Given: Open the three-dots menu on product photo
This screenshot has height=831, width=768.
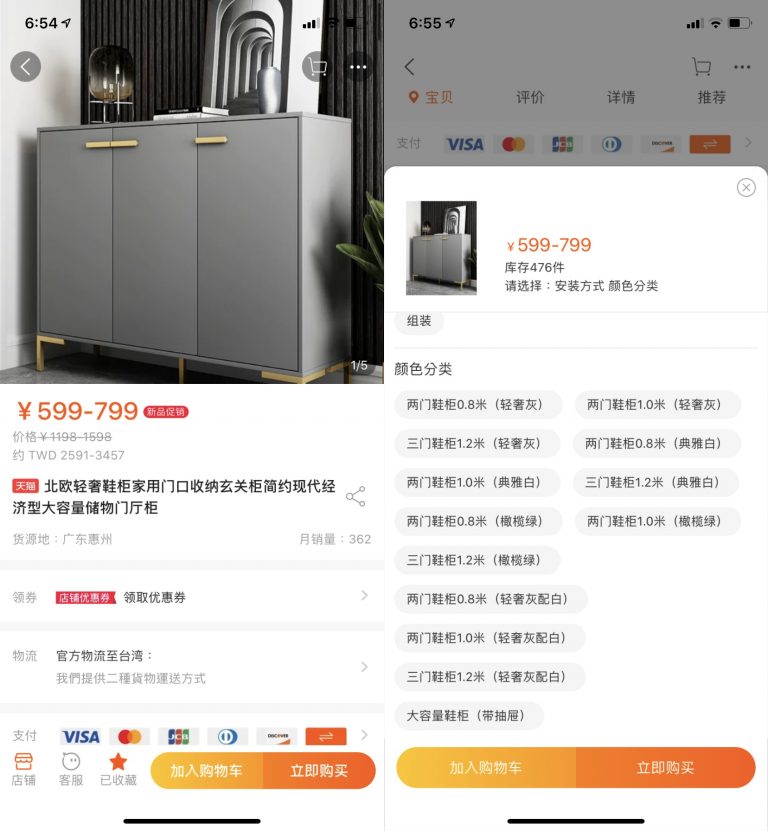Looking at the screenshot, I should point(358,67).
